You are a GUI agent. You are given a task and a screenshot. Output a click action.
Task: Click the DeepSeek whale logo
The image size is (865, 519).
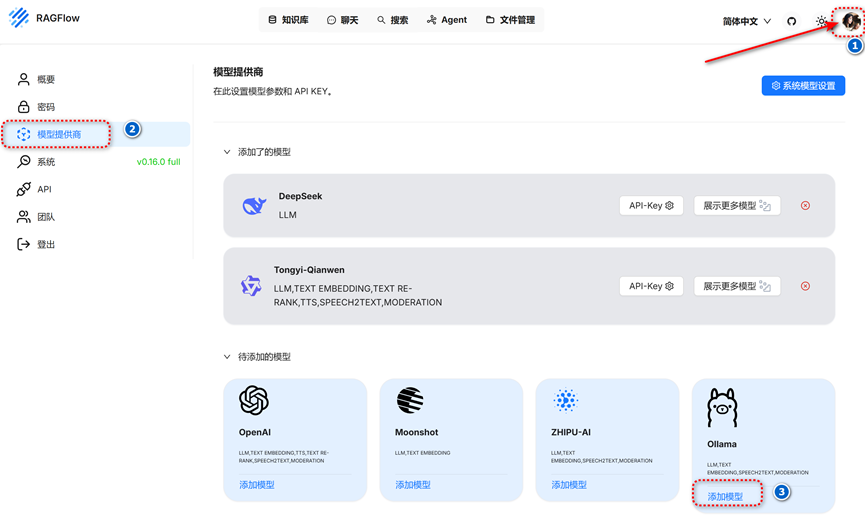[254, 205]
